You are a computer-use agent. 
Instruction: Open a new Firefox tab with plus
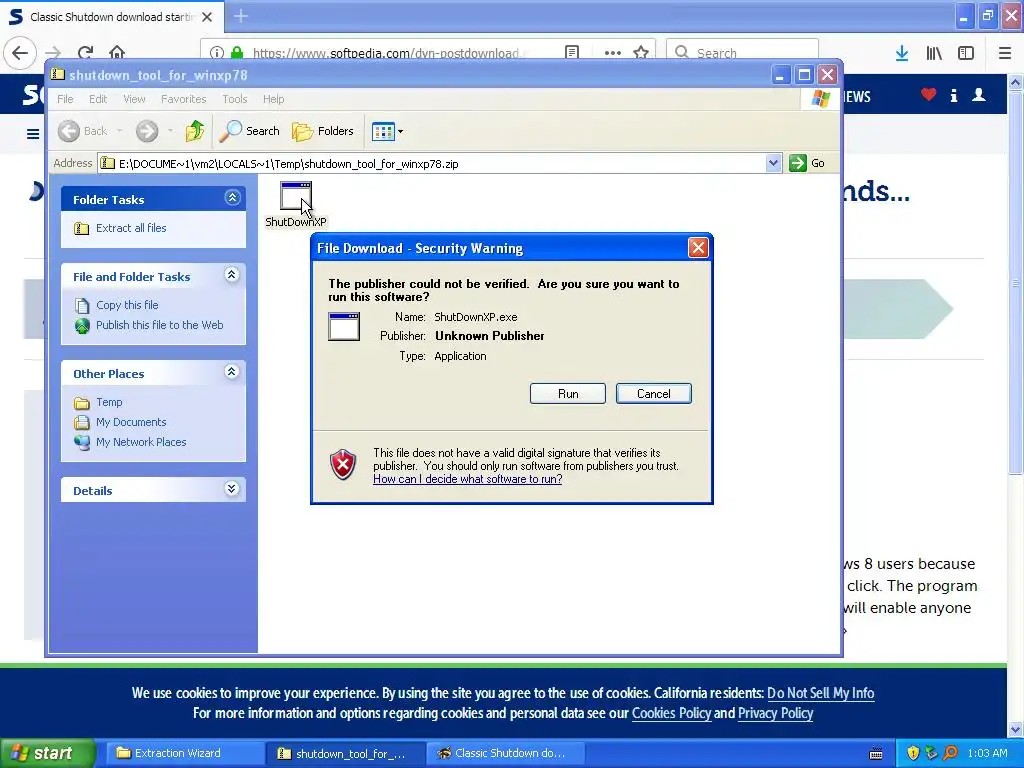pyautogui.click(x=240, y=16)
